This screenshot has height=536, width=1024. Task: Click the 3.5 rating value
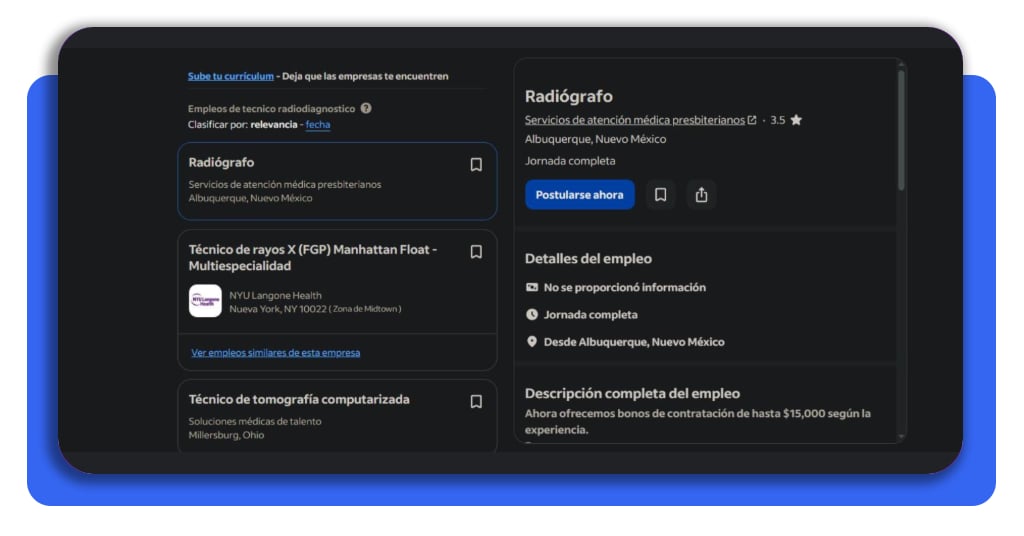pyautogui.click(x=777, y=120)
